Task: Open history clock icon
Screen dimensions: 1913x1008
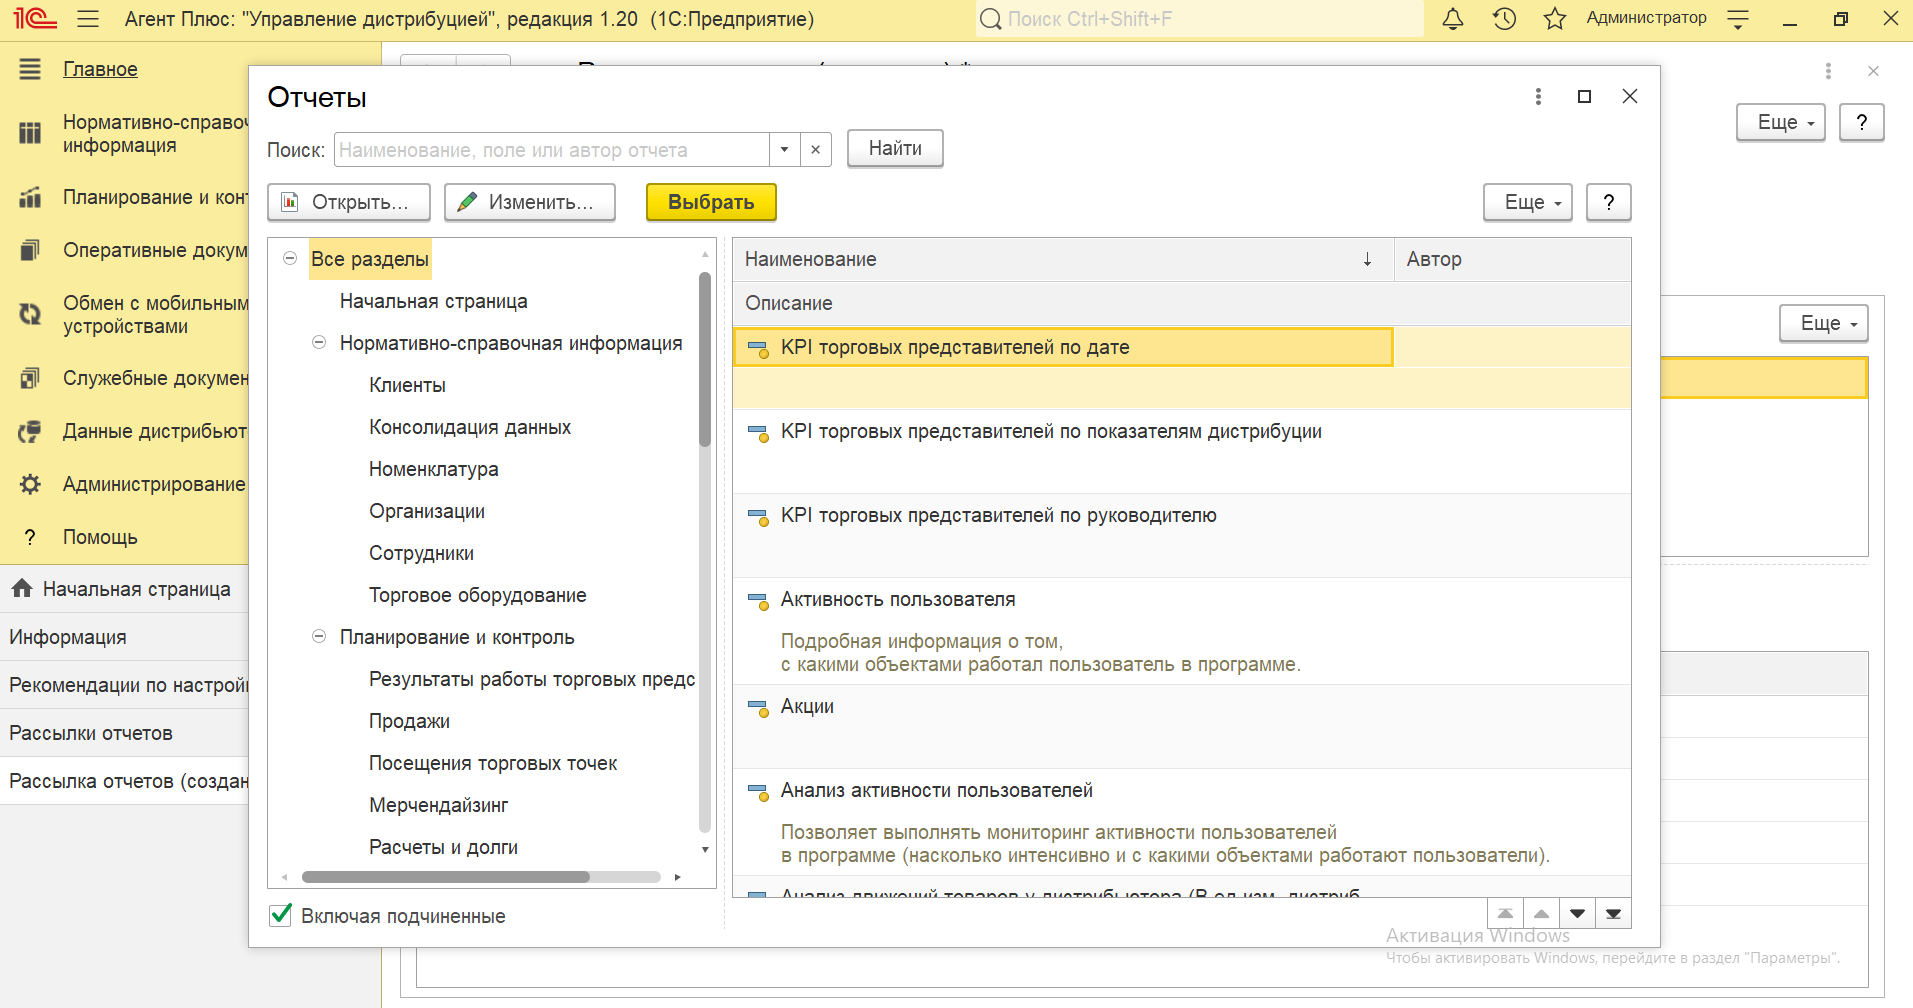Action: [1504, 19]
